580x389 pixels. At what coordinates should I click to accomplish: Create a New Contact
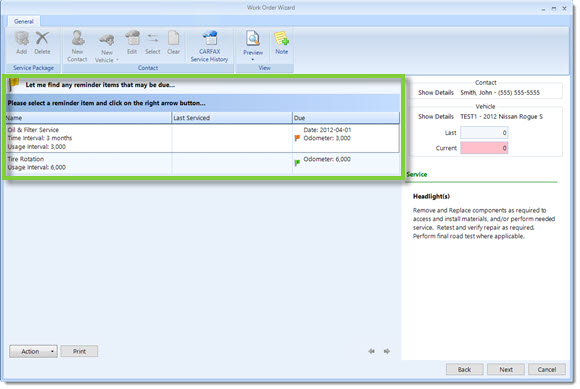pyautogui.click(x=77, y=46)
